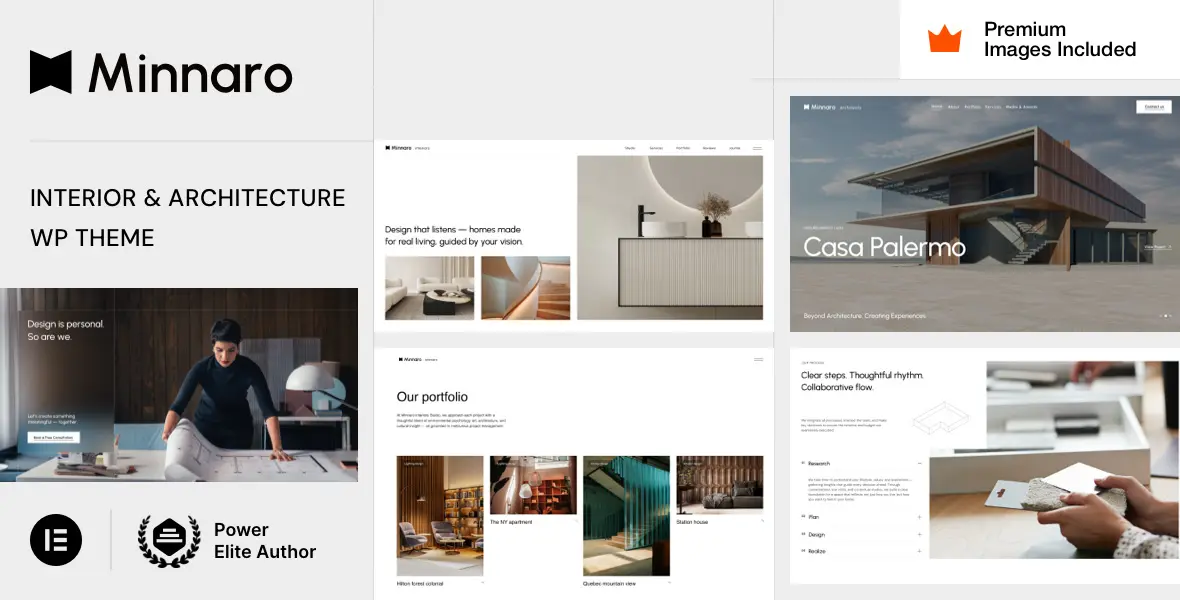
Task: Open the hamburger menu in interiors mockup
Action: 757,148
